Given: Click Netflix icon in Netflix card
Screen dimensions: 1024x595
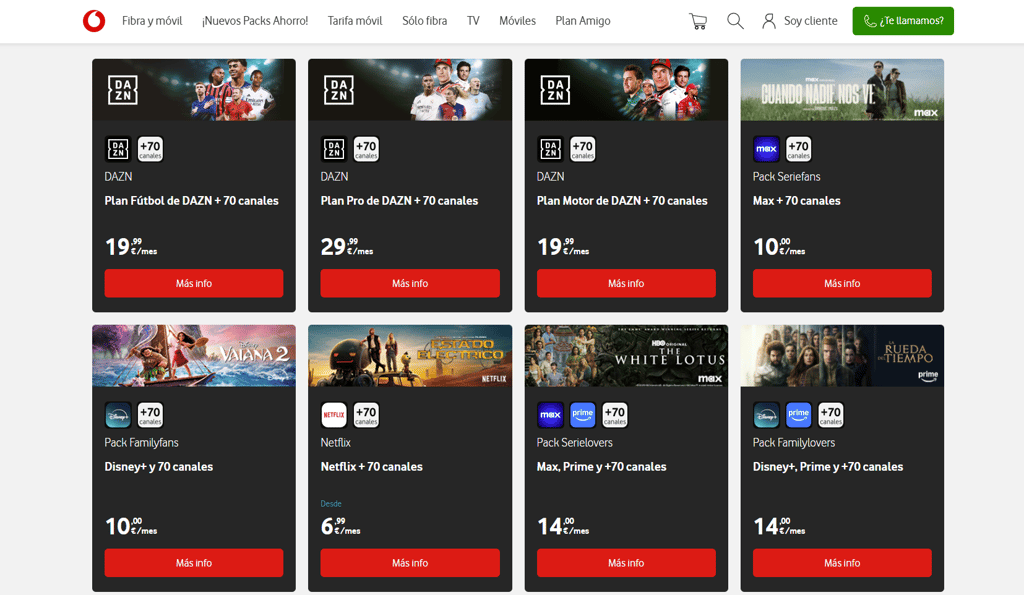Looking at the screenshot, I should (x=334, y=415).
